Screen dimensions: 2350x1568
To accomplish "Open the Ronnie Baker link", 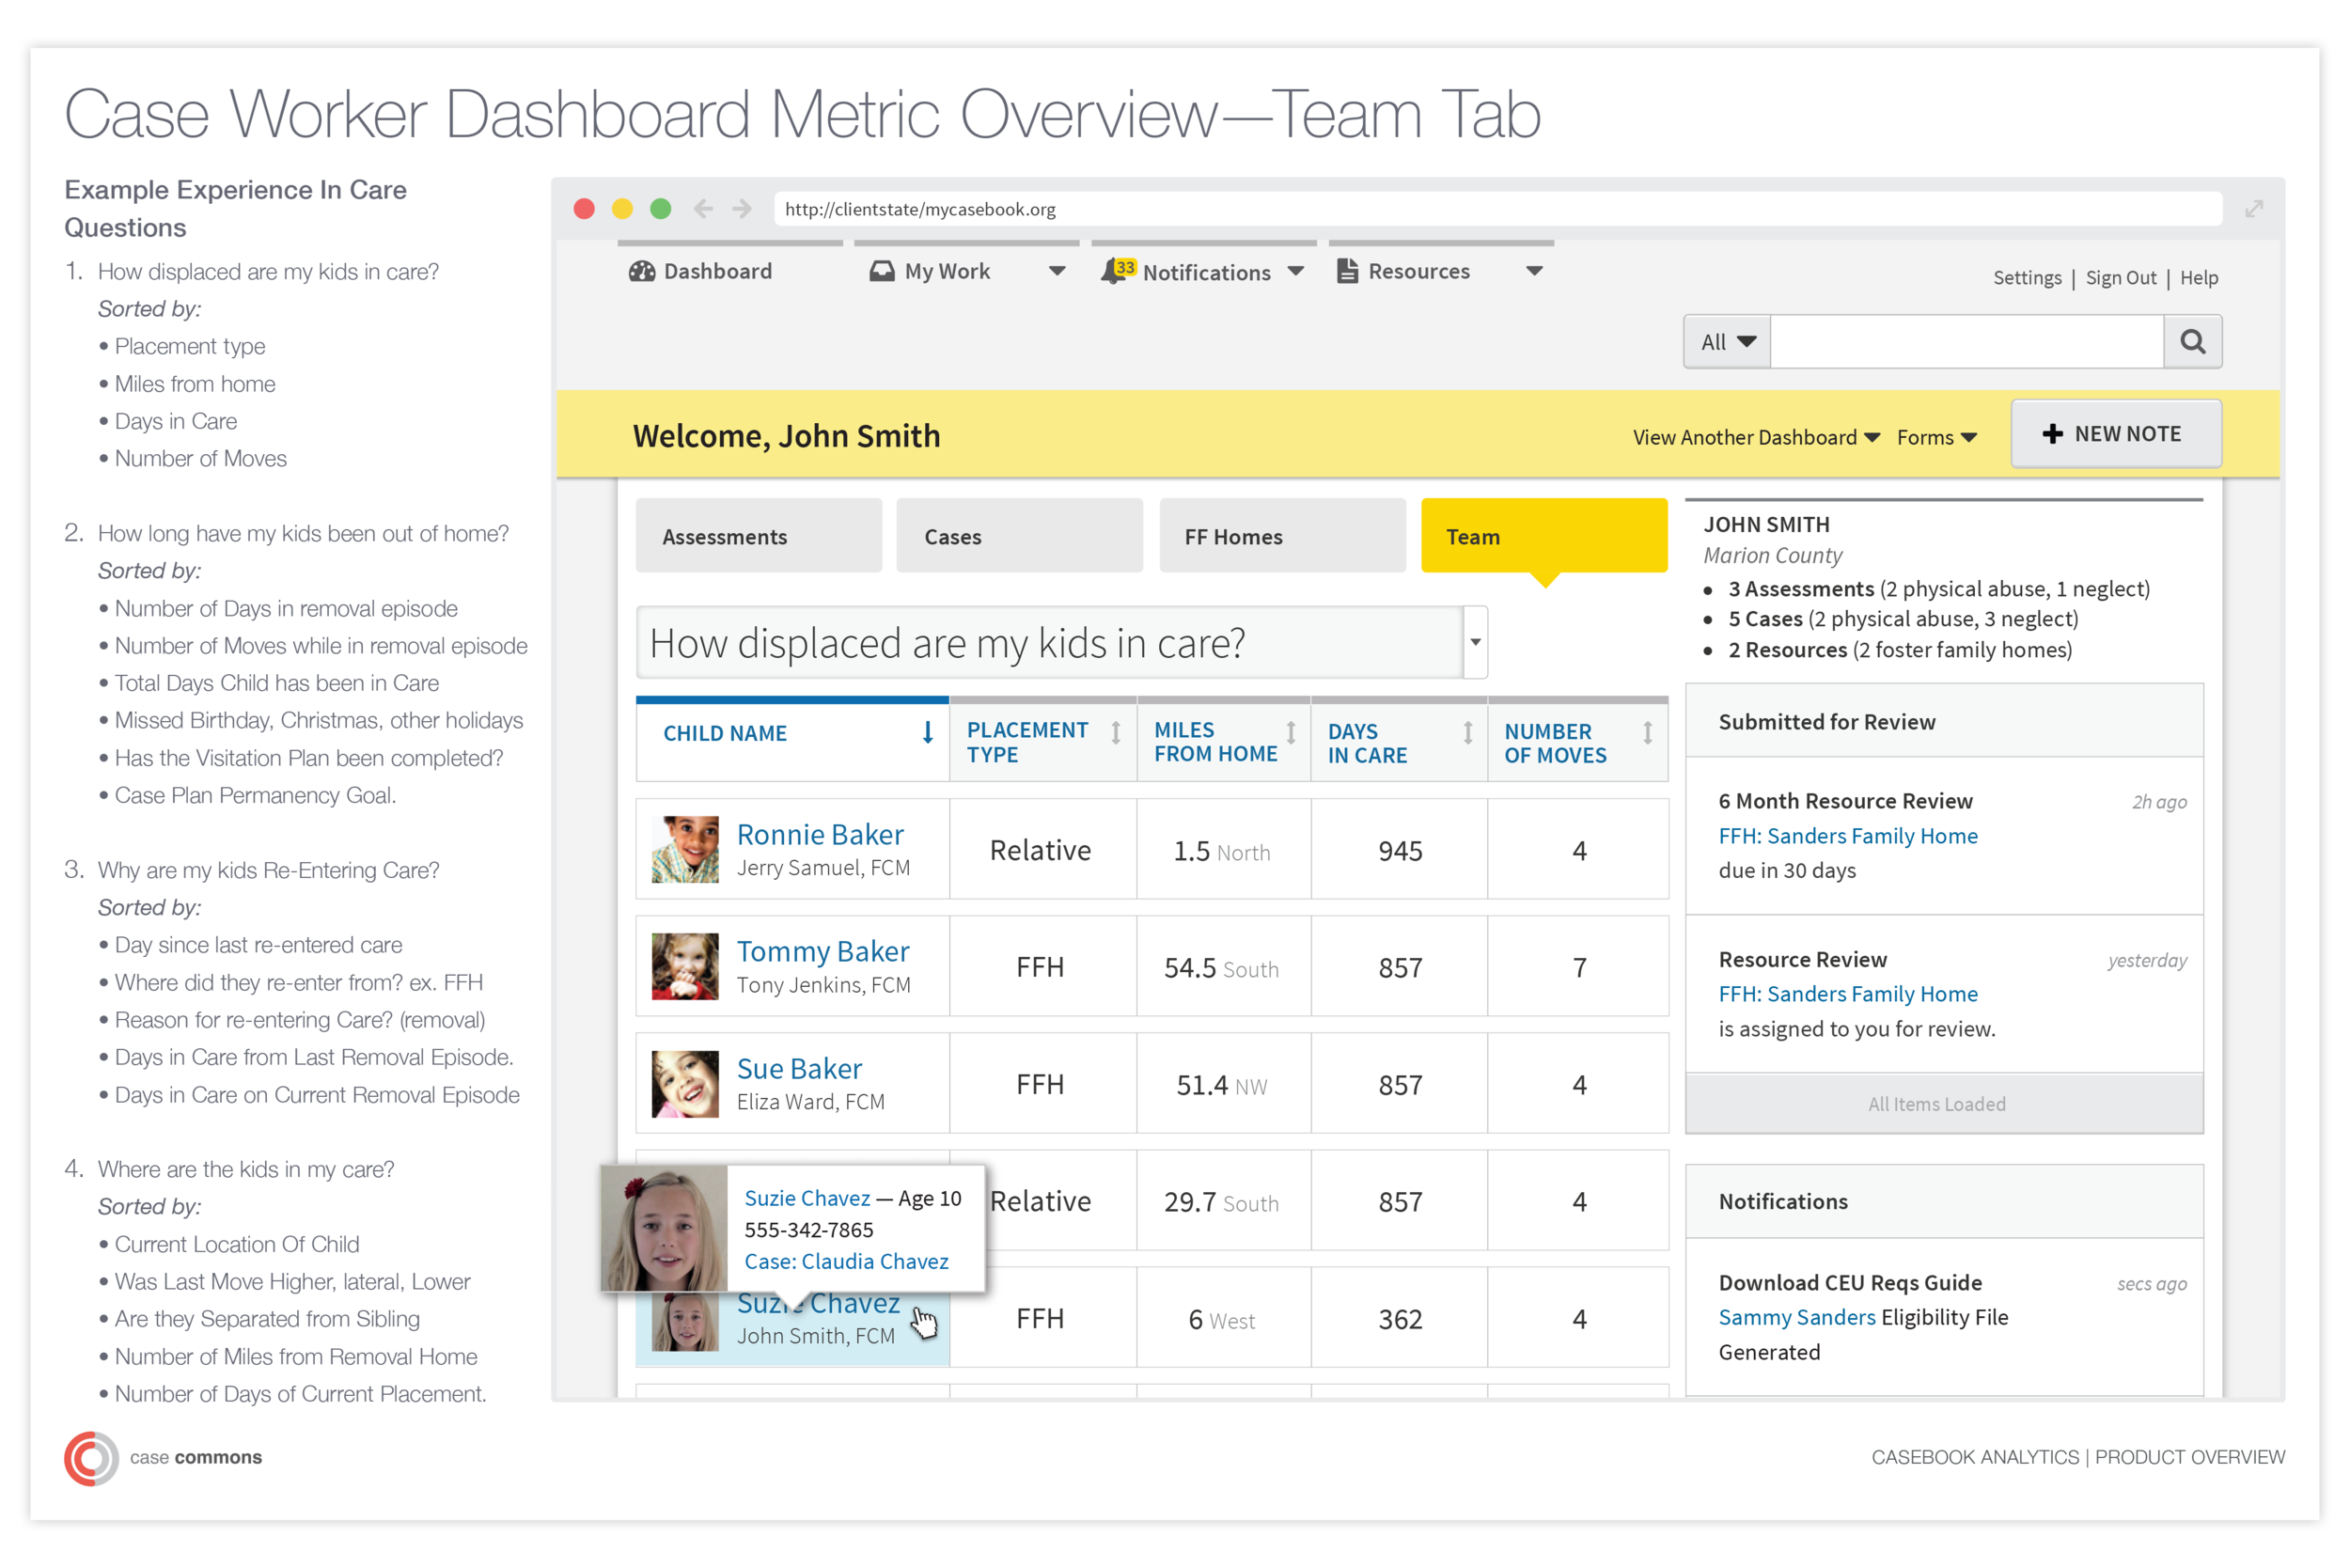I will point(820,834).
